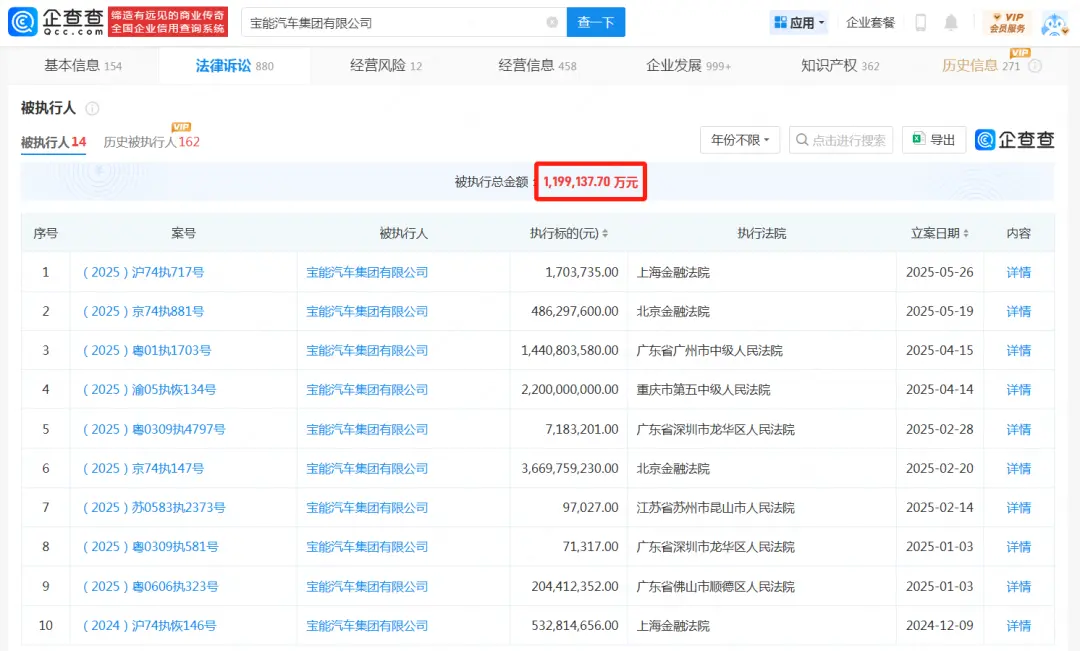Open case (2025)粤0309执4797号
The width and height of the screenshot is (1080, 651).
click(154, 429)
